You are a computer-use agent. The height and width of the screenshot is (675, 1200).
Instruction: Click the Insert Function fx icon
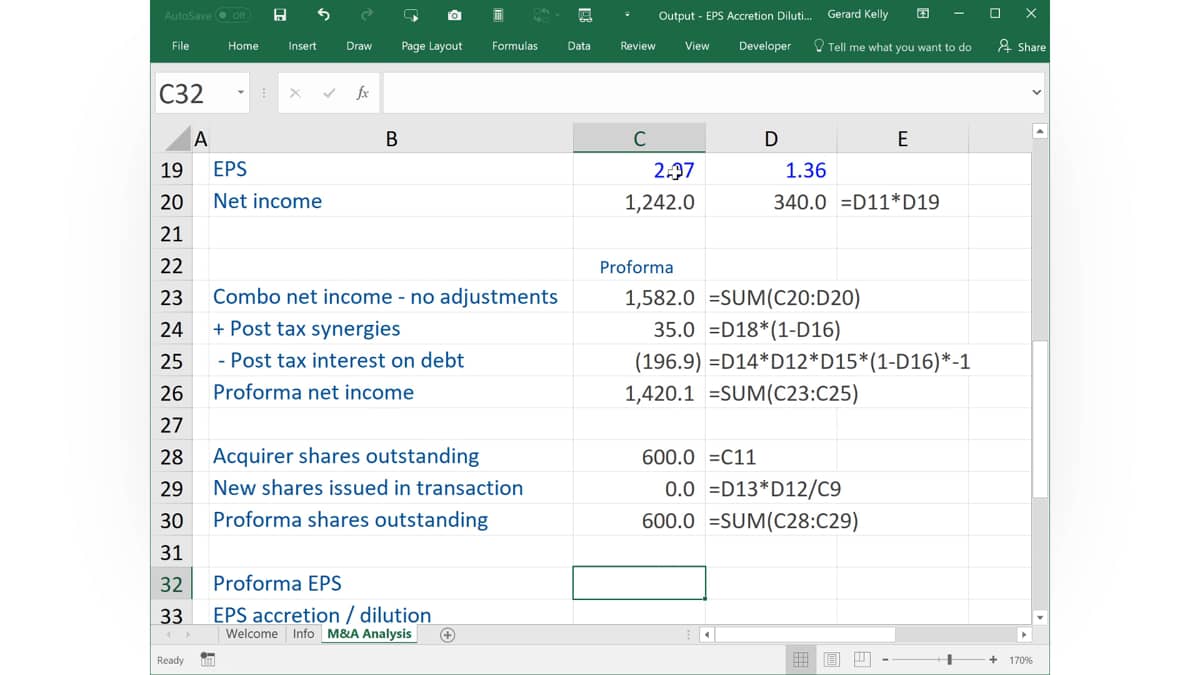(362, 93)
